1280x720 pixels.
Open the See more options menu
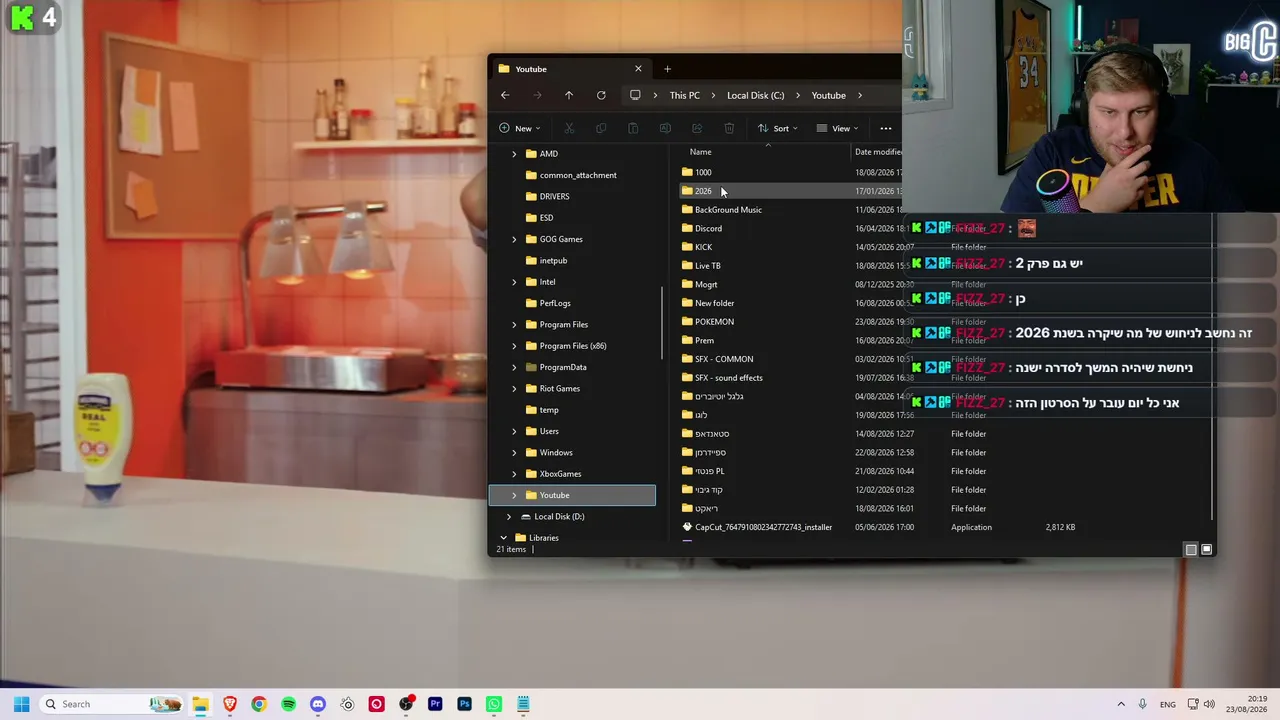886,128
